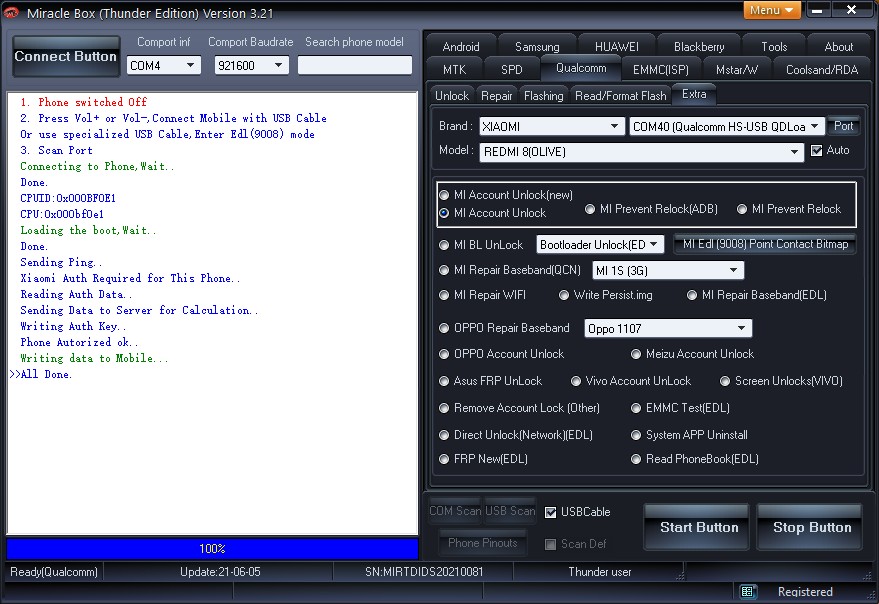The image size is (879, 604).
Task: Switch to the Samsung tab
Action: [x=537, y=47]
